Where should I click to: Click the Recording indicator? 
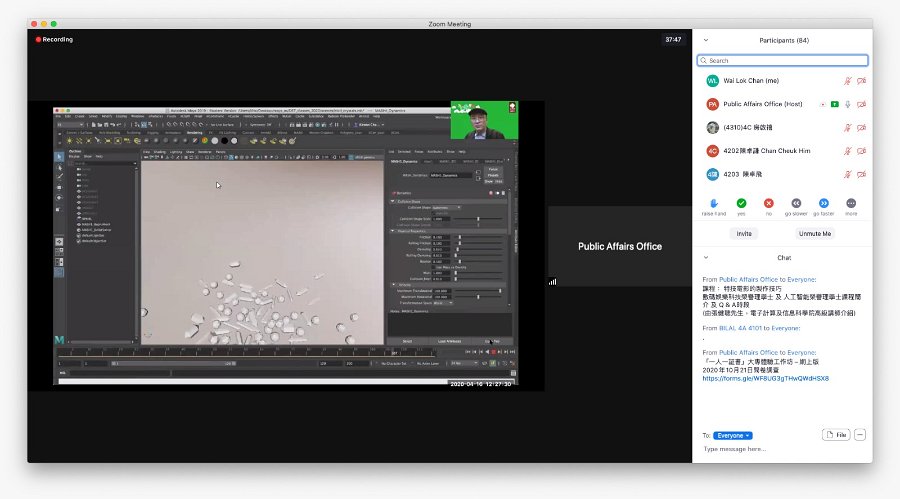tap(55, 40)
